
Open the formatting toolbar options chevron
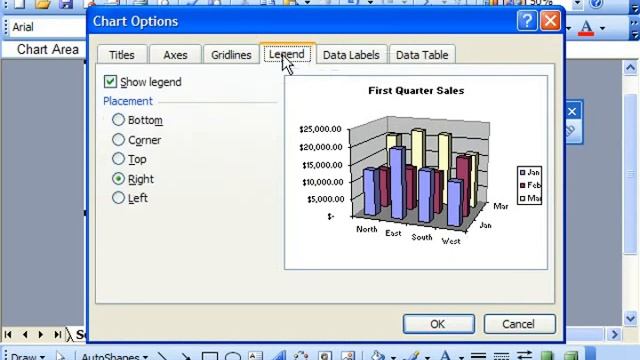pos(634,29)
